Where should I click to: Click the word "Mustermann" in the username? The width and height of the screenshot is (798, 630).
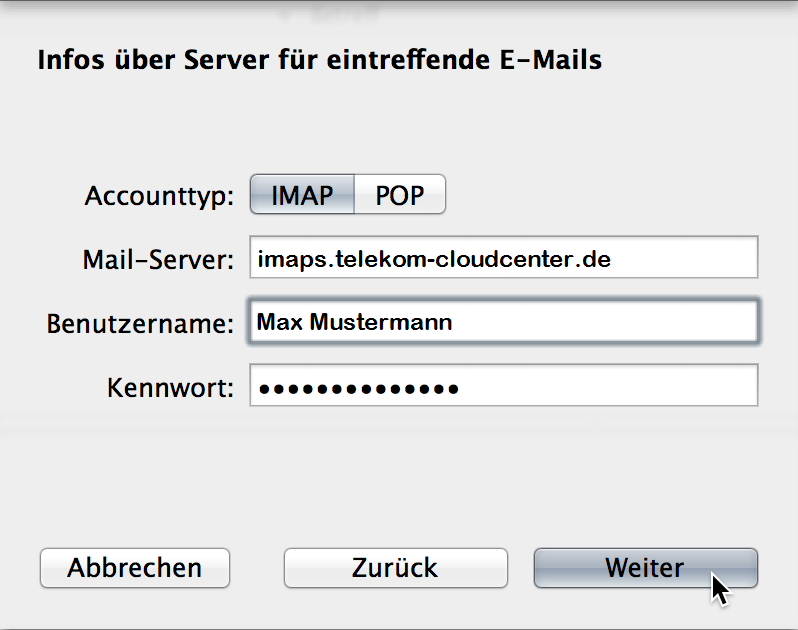click(381, 322)
